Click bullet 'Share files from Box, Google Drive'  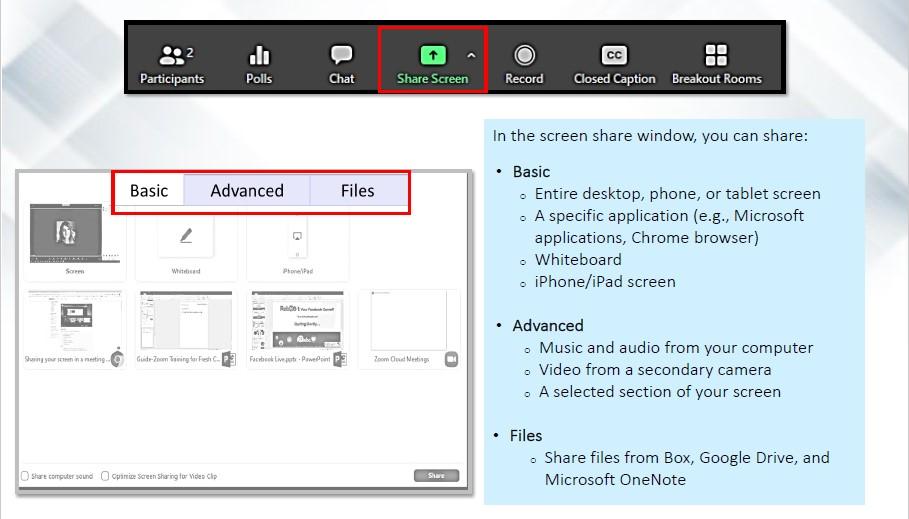(x=687, y=469)
